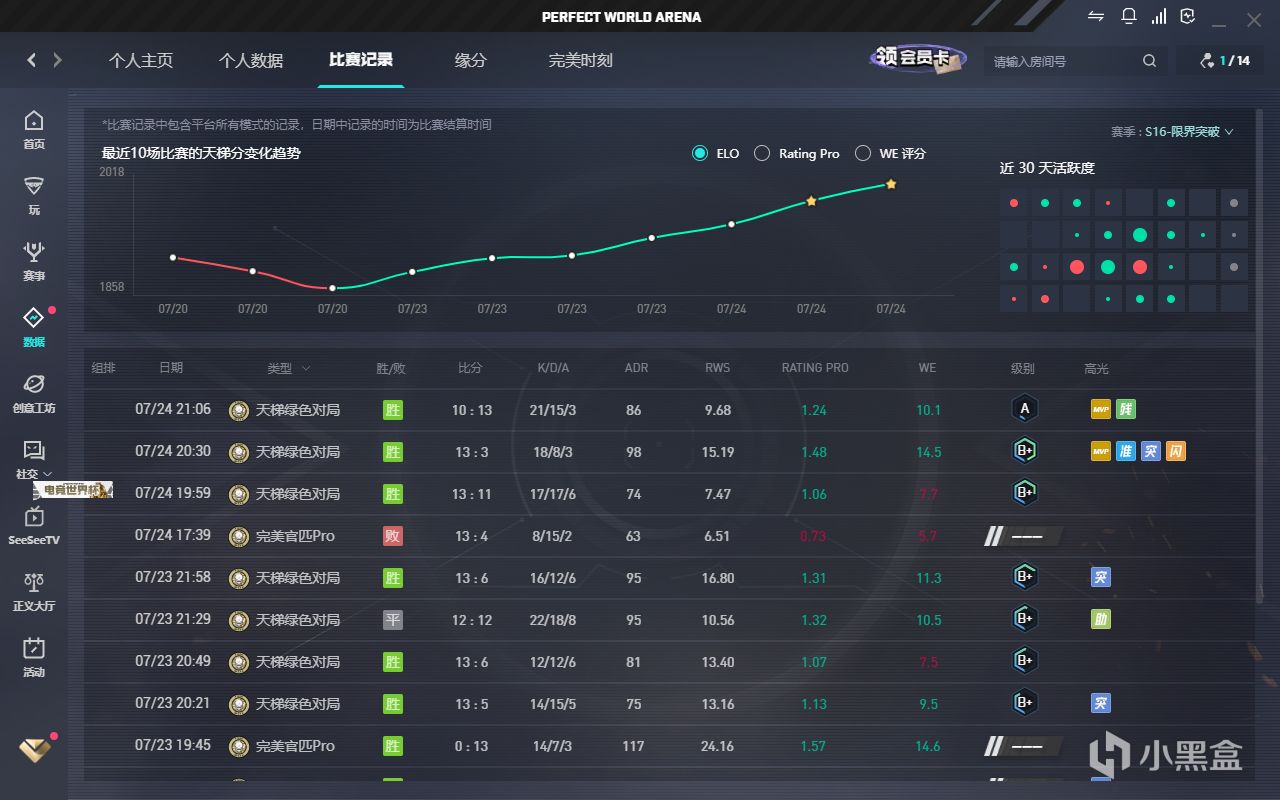Open SeeSeeTV from the sidebar
The height and width of the screenshot is (800, 1280).
pos(34,525)
